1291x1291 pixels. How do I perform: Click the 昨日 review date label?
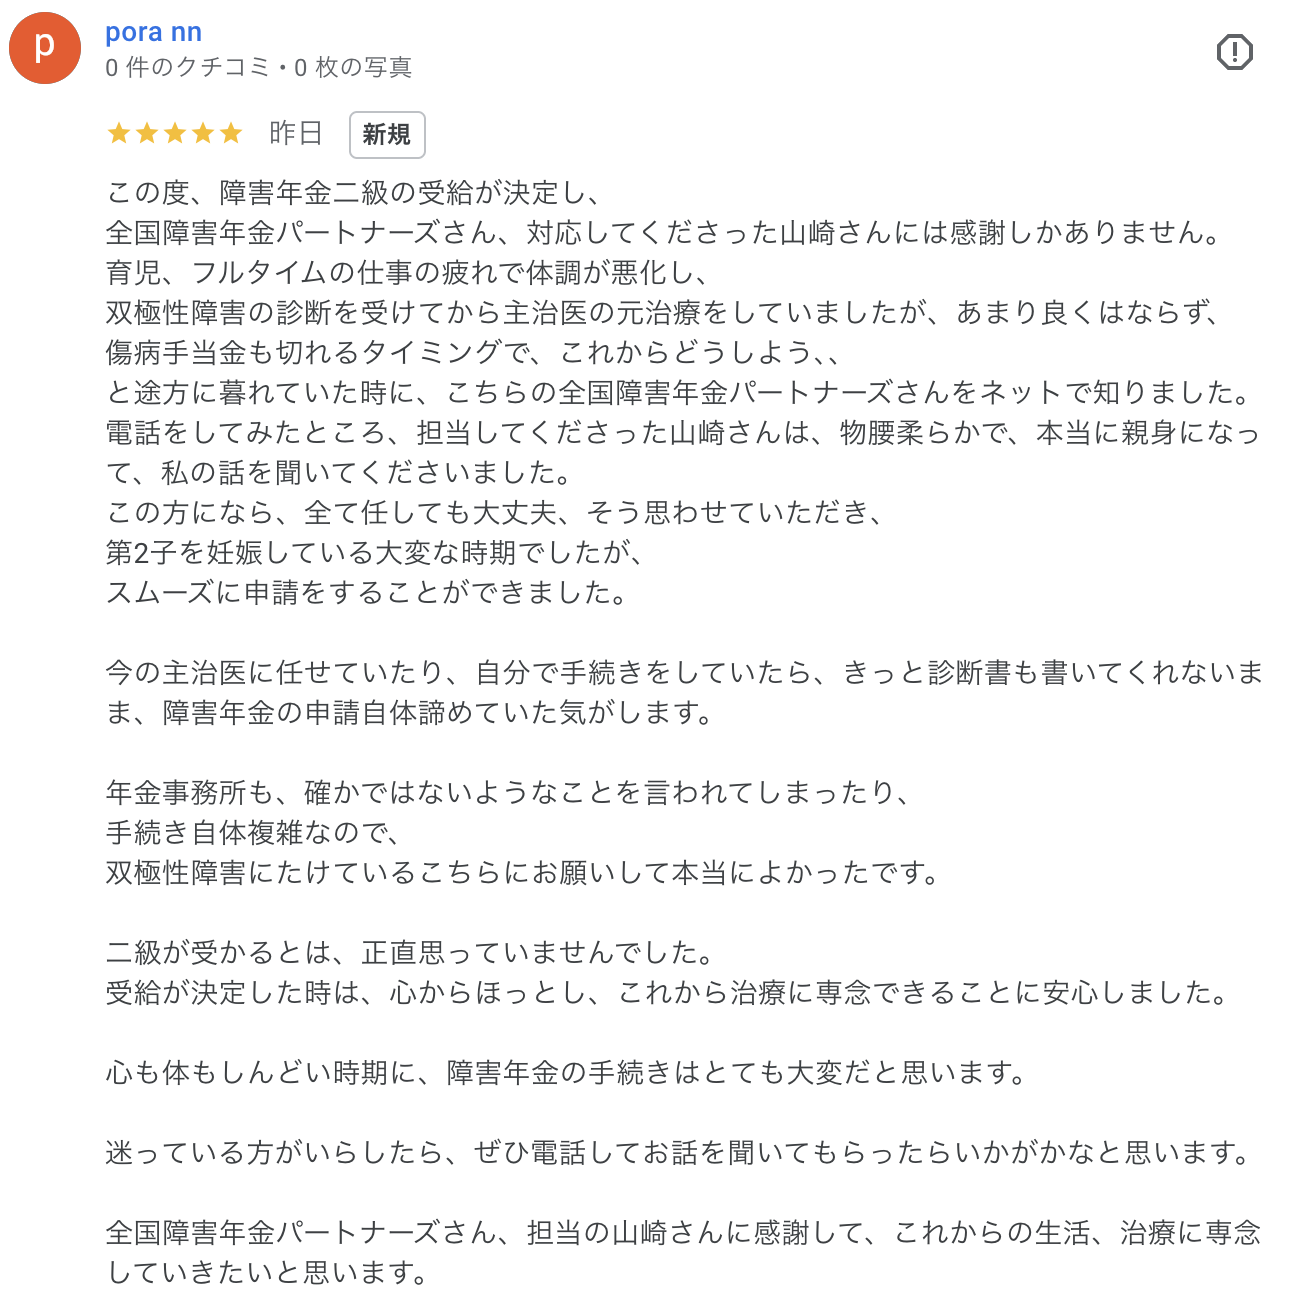pyautogui.click(x=295, y=133)
